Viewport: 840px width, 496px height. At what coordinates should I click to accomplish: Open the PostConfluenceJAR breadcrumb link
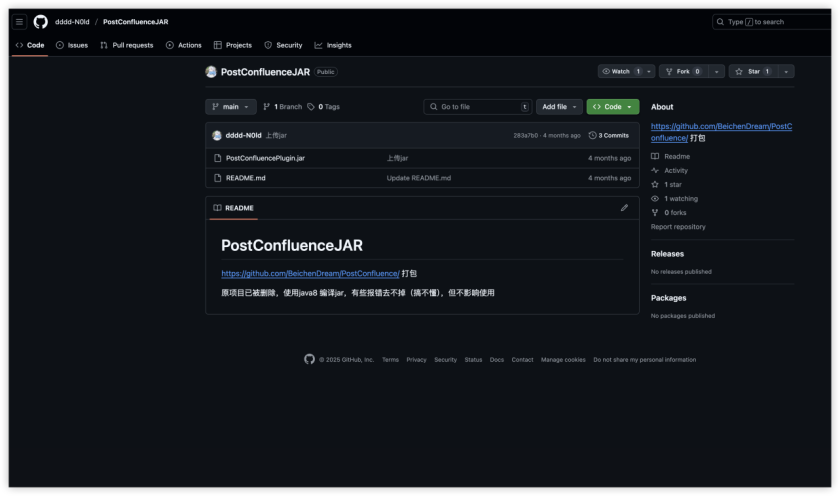click(x=136, y=22)
